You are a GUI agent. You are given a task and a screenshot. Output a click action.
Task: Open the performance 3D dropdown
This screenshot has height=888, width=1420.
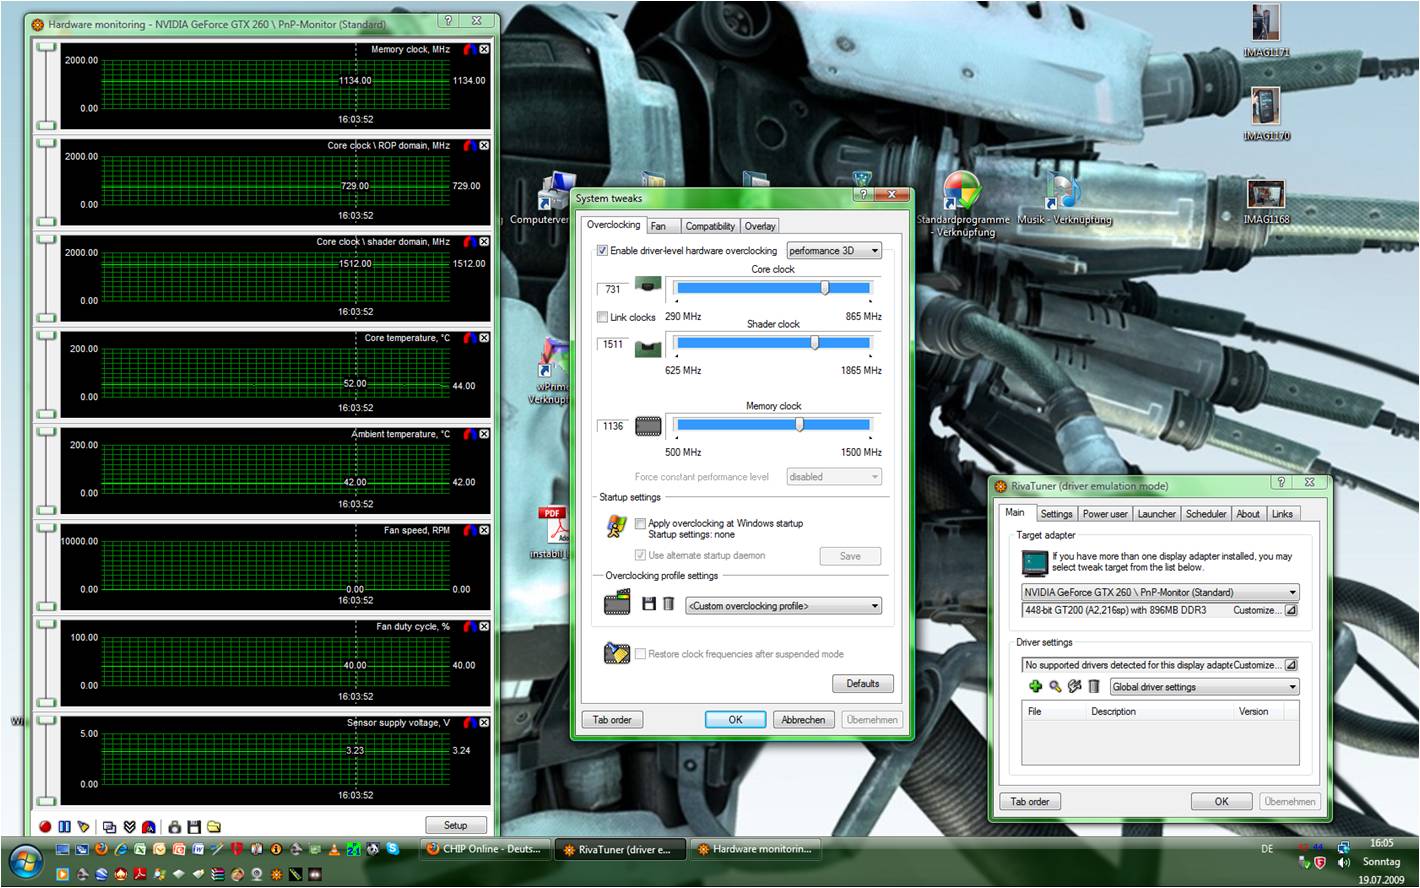click(834, 251)
